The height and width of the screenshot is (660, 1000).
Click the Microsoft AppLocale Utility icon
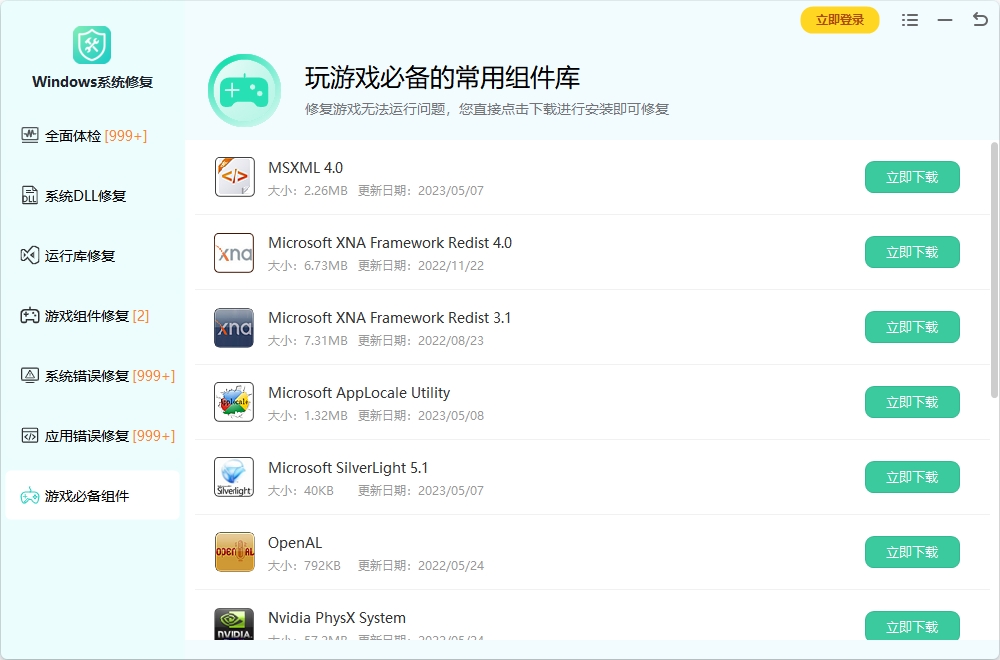(x=234, y=402)
